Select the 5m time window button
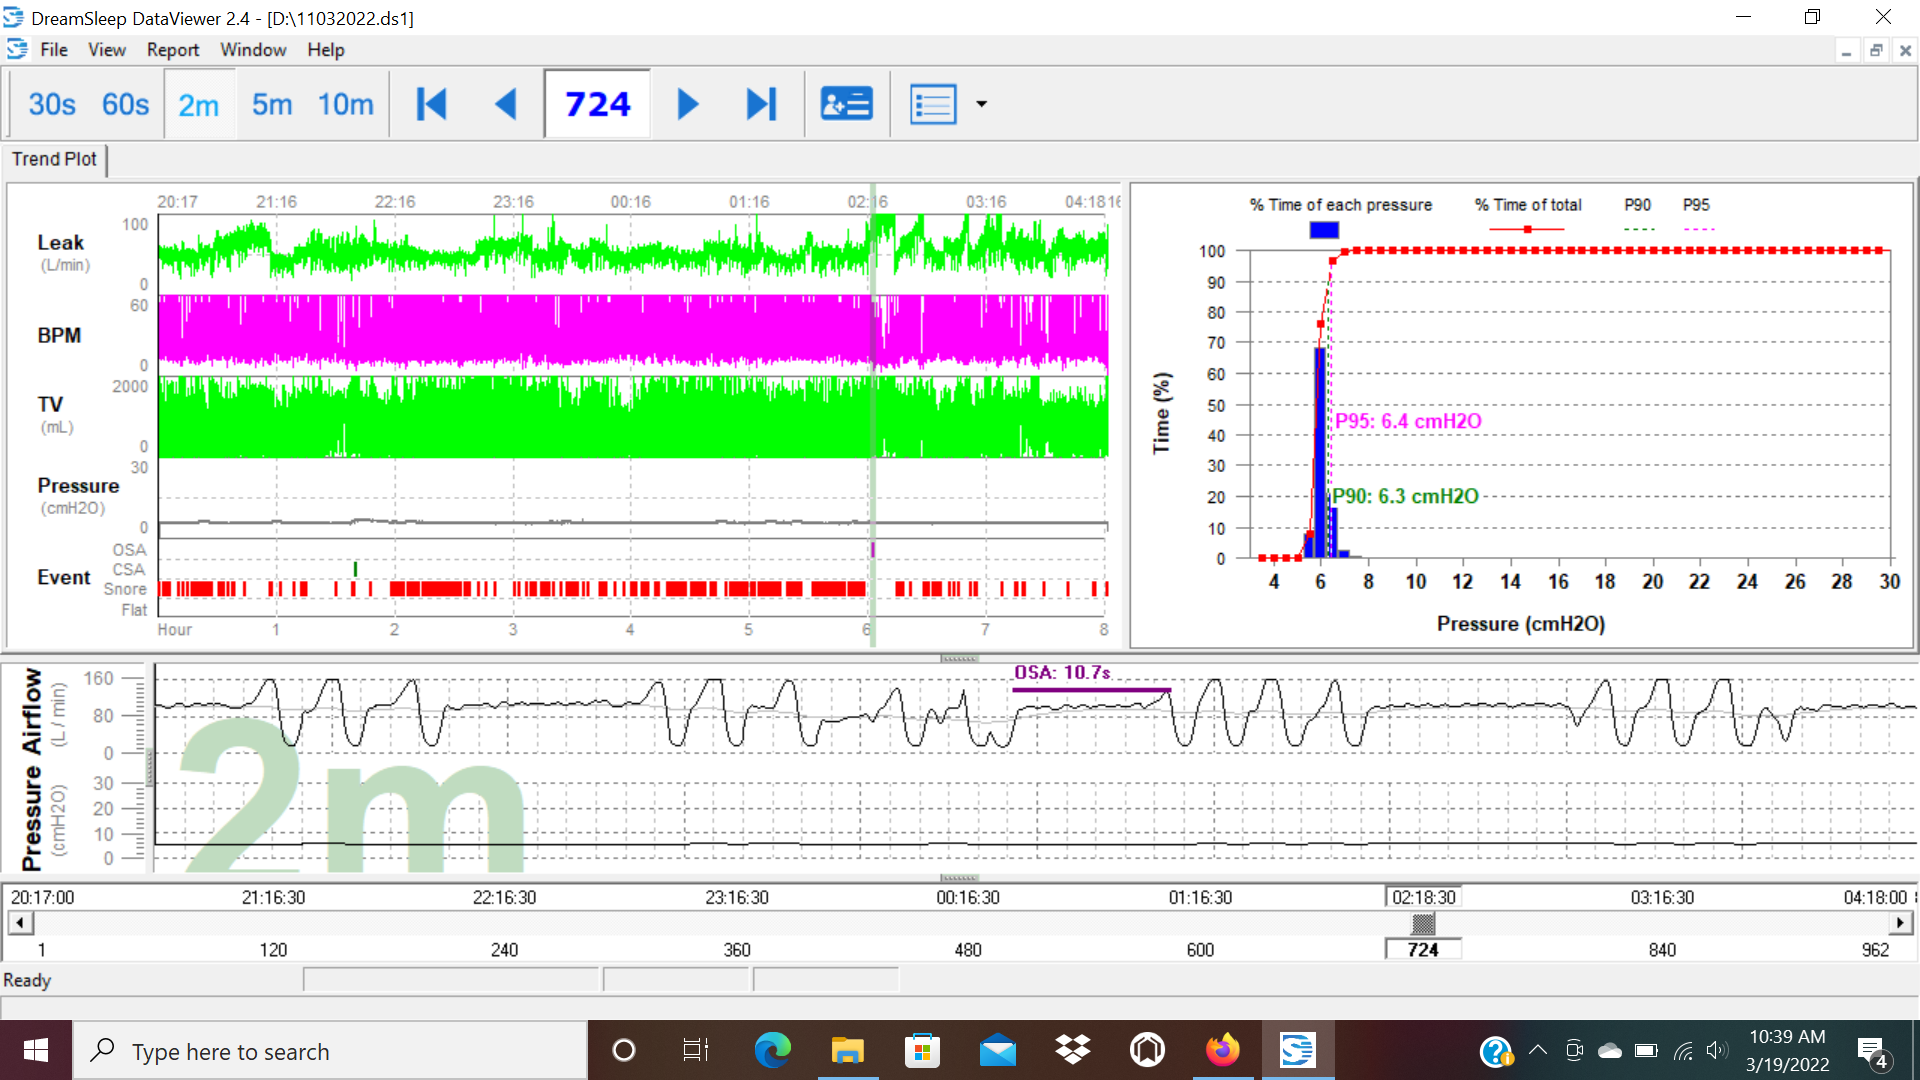Screen dimensions: 1920x1080 coord(272,104)
